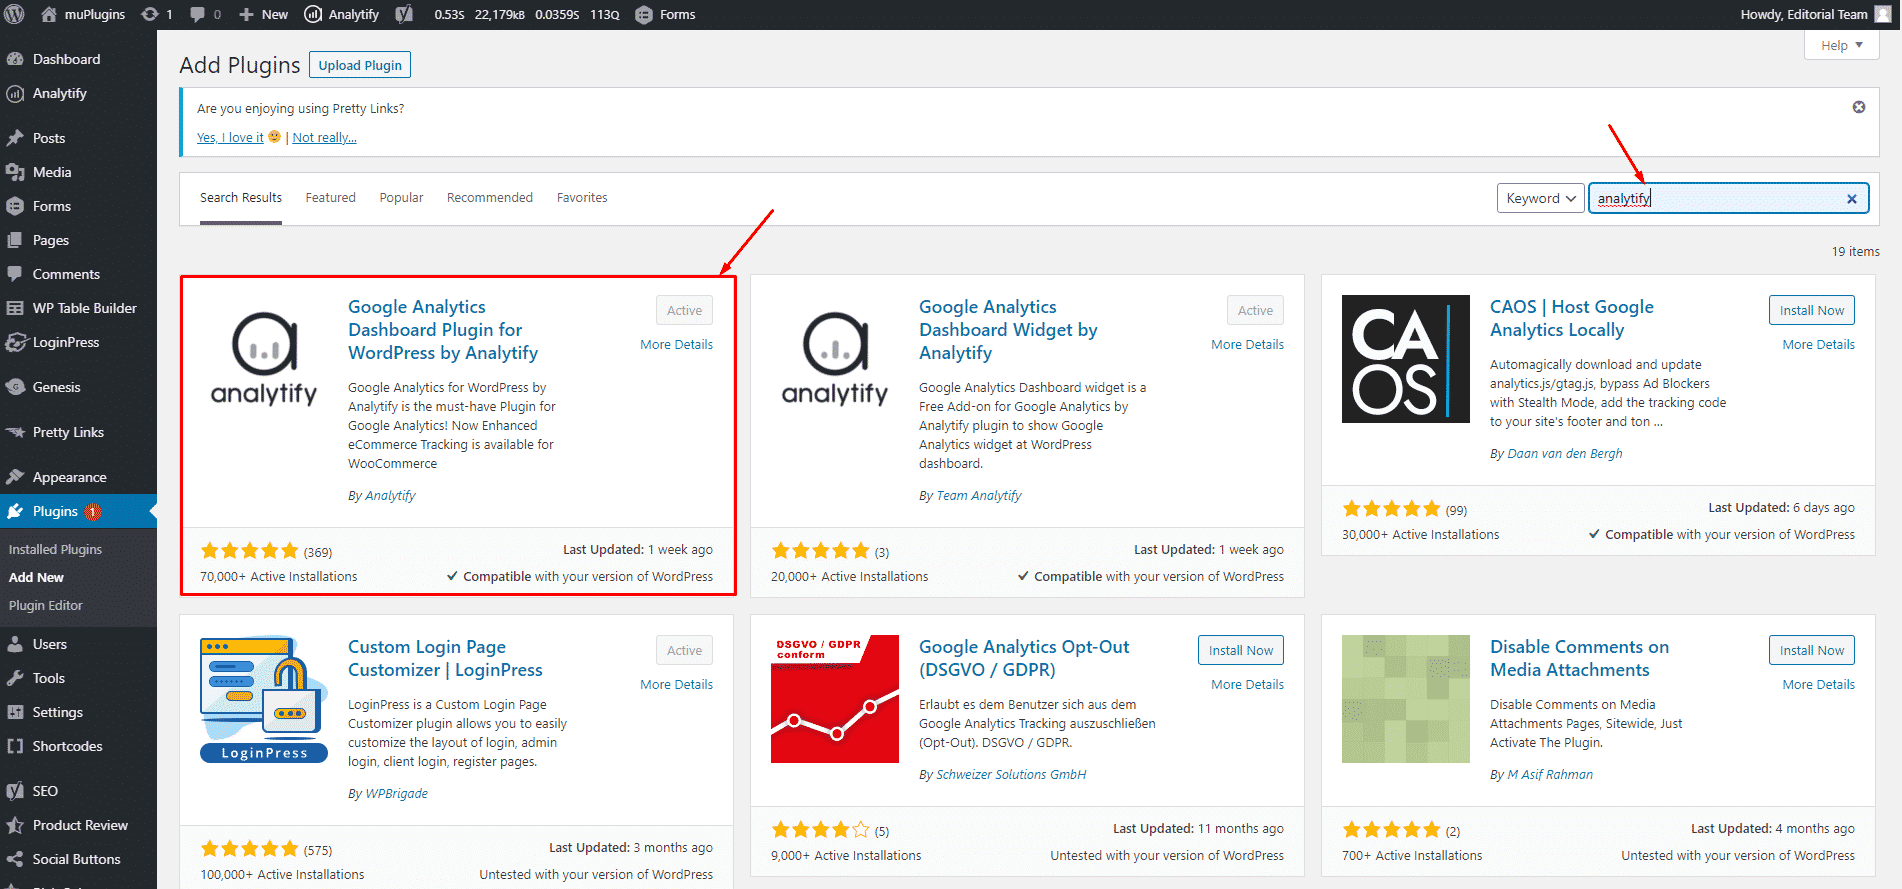Click the CAOS plugin thumbnail
This screenshot has height=889, width=1902.
pyautogui.click(x=1406, y=359)
